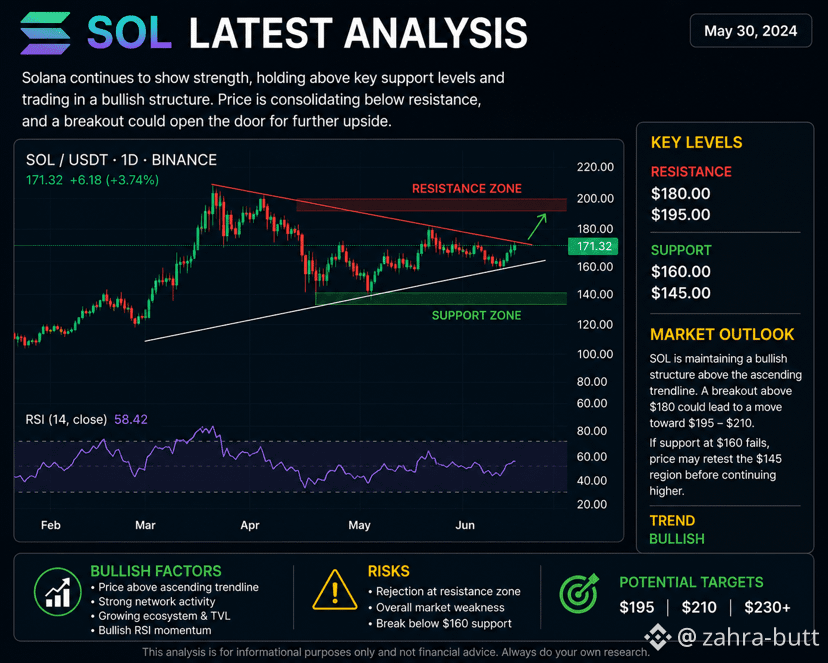The height and width of the screenshot is (663, 828).
Task: Click the Apr label on time axis
Action: point(250,525)
